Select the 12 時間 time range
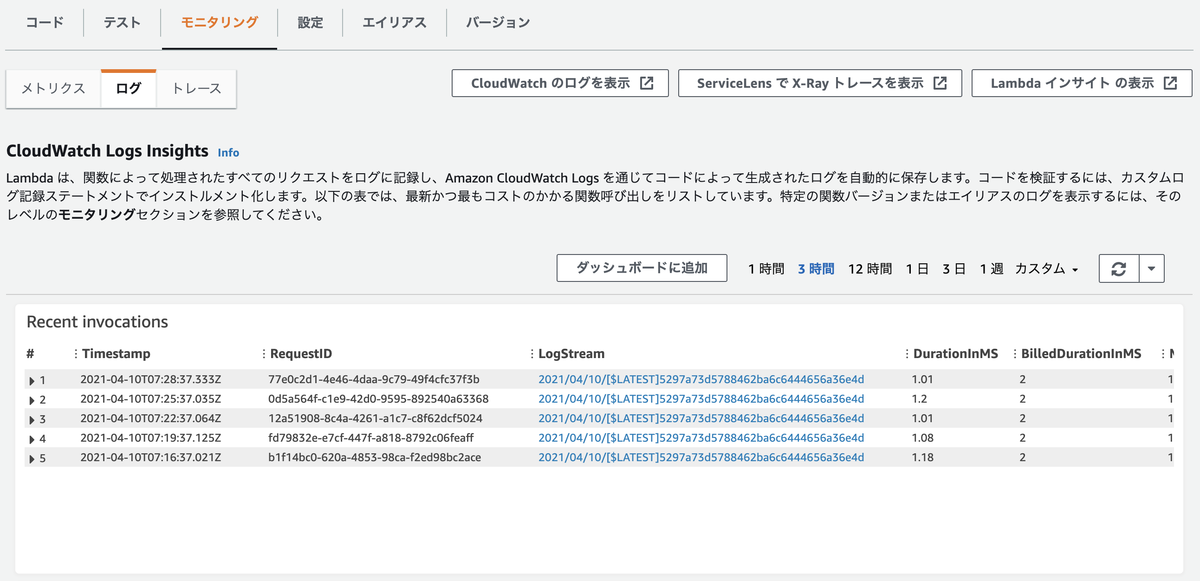Image resolution: width=1200 pixels, height=581 pixels. click(870, 269)
